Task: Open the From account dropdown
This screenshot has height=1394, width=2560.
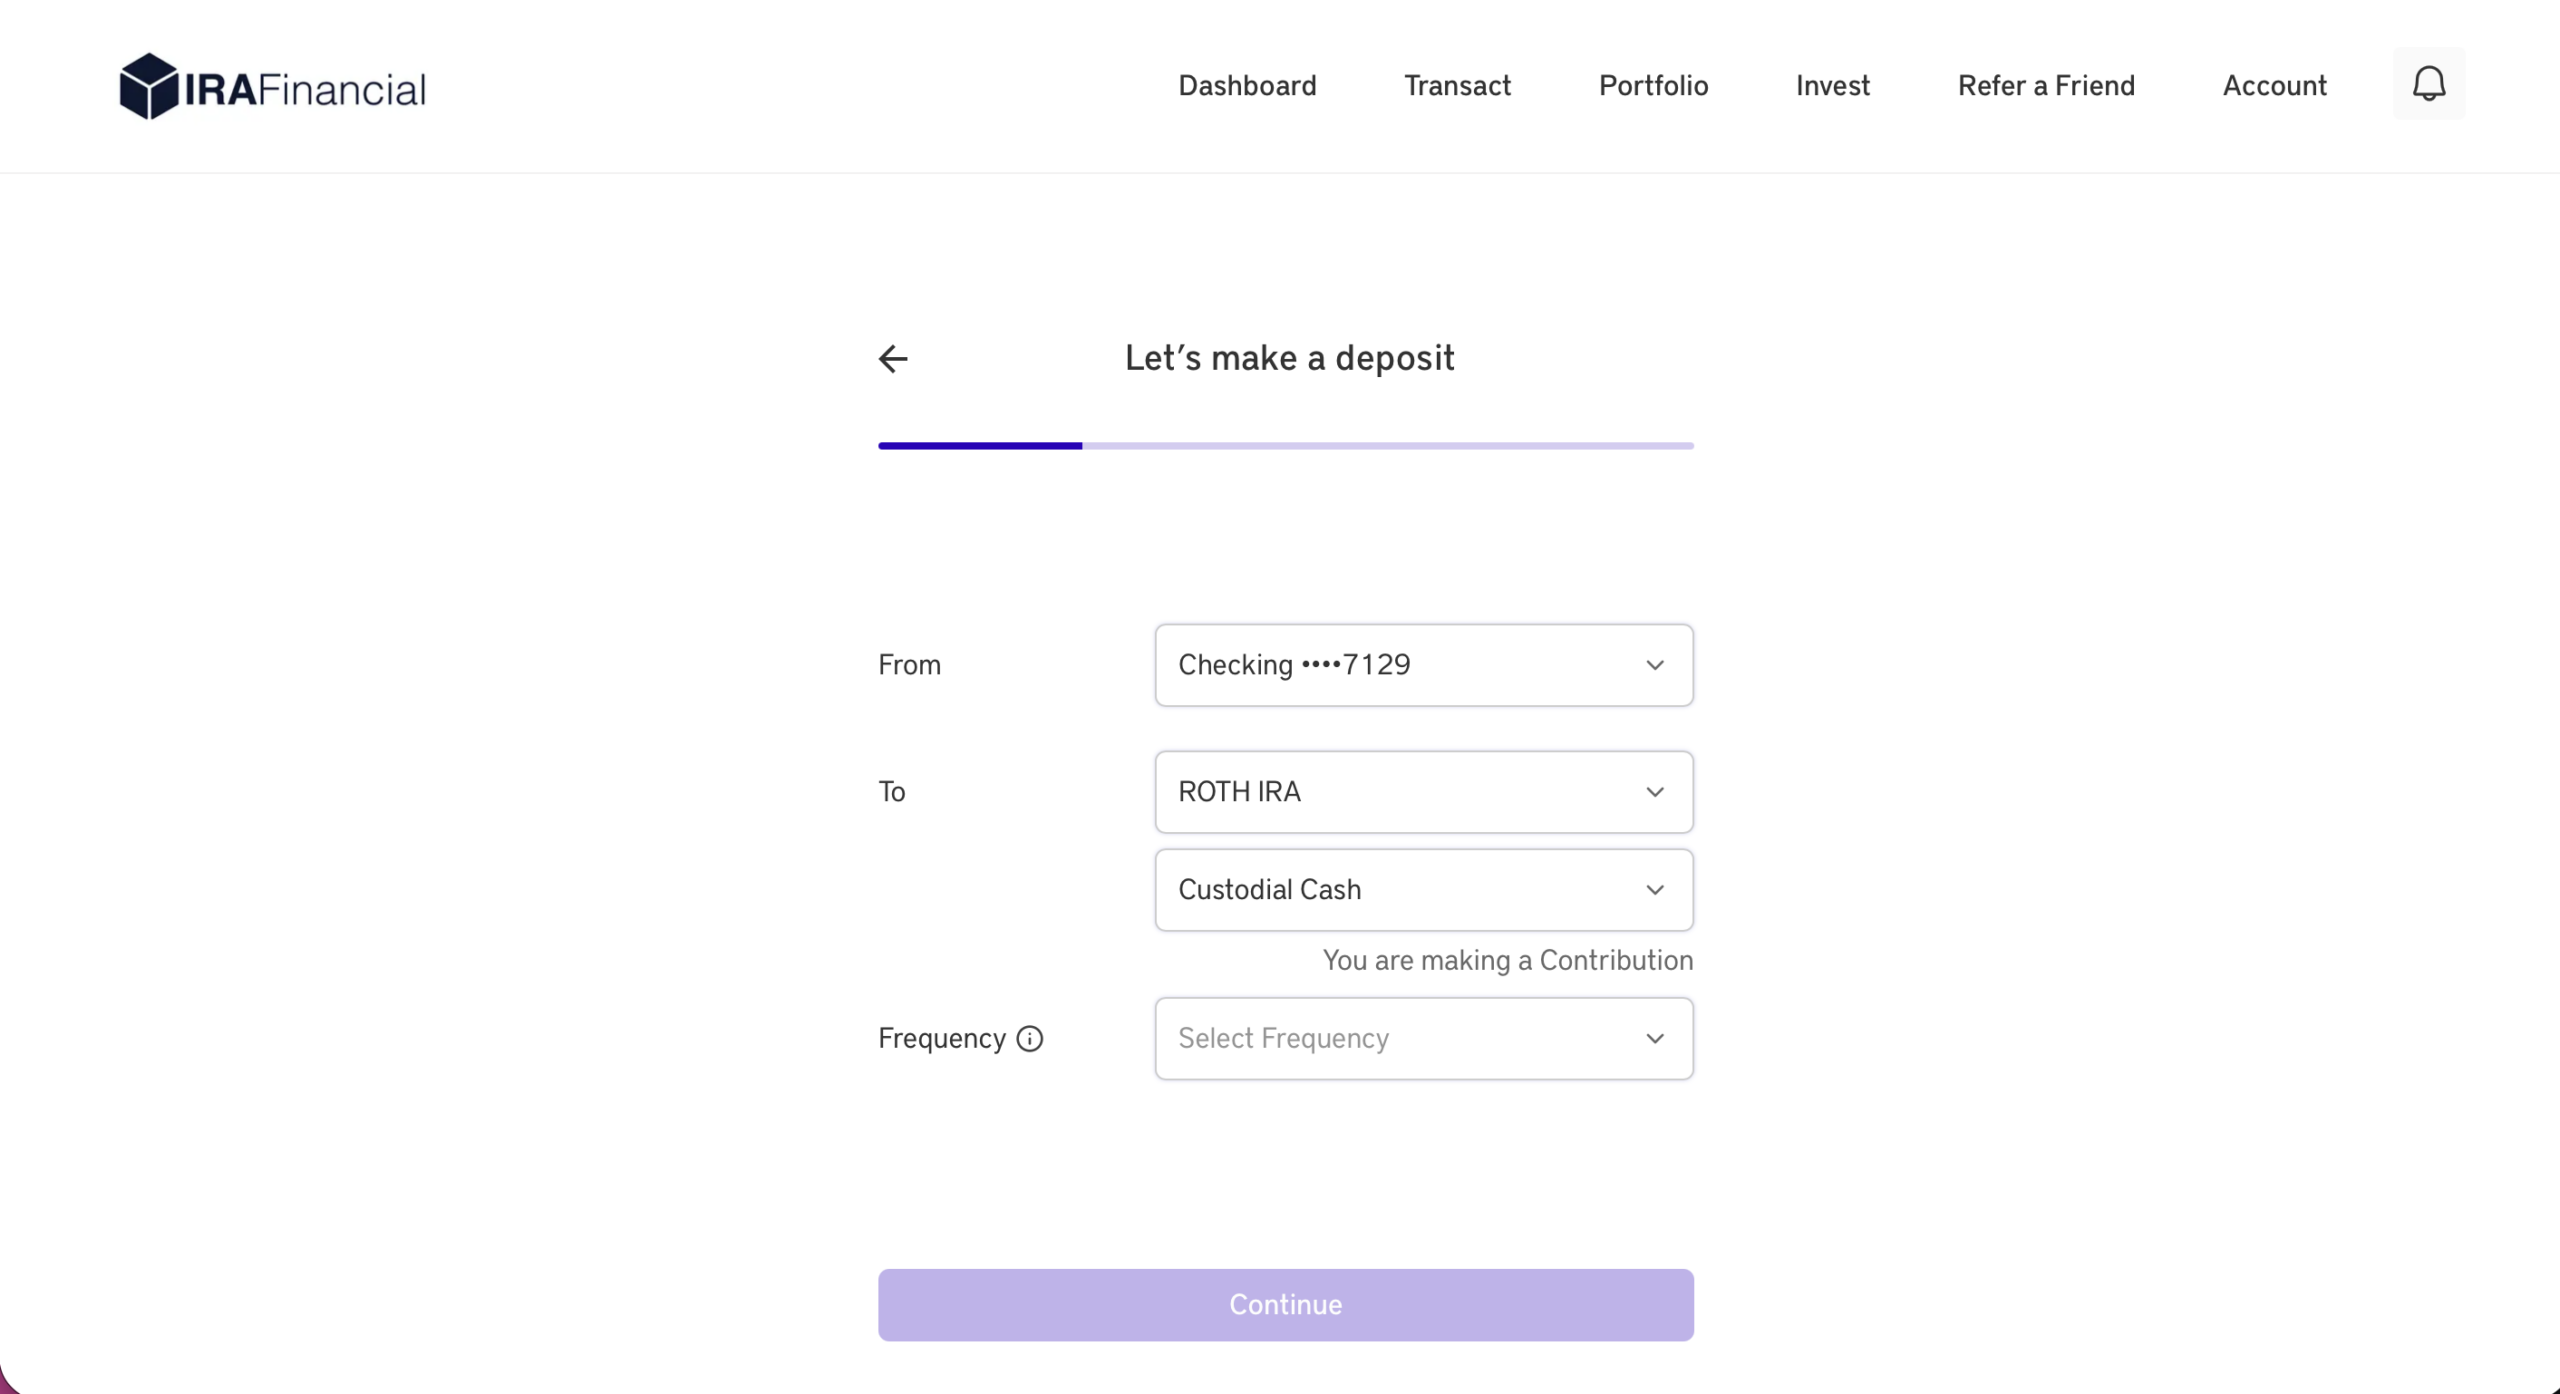Action: tap(1424, 665)
